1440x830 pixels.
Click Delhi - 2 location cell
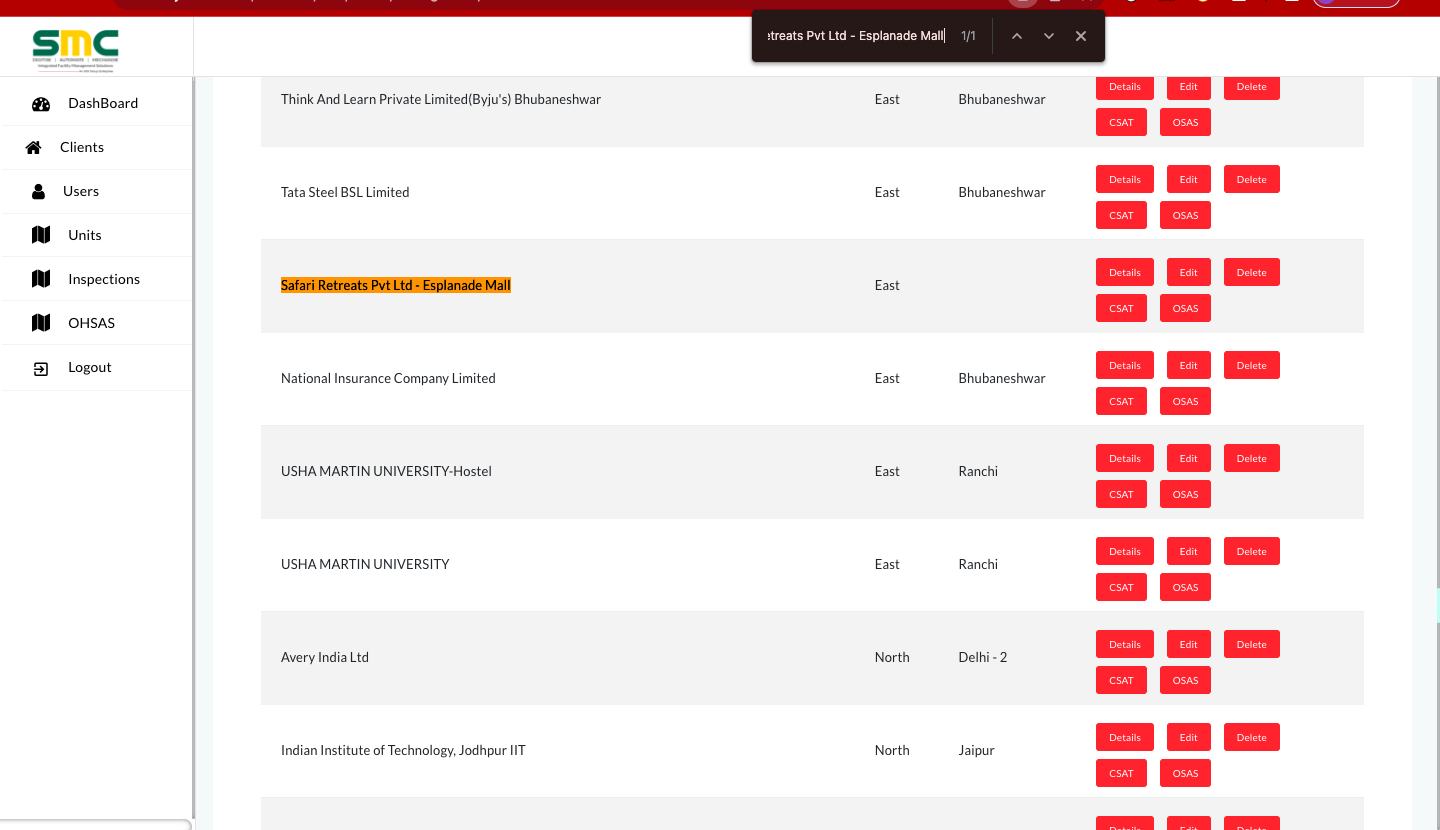[x=983, y=658]
